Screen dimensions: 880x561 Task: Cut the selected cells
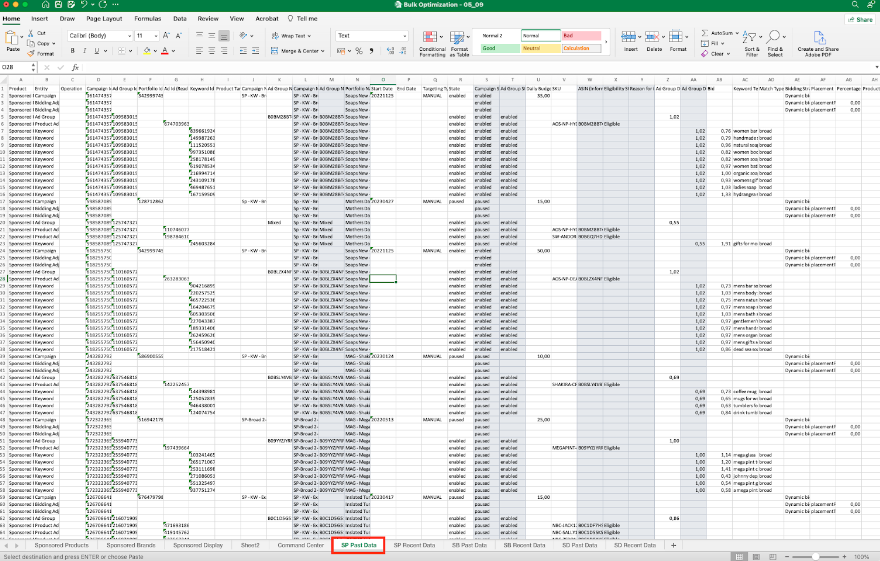pyautogui.click(x=38, y=33)
